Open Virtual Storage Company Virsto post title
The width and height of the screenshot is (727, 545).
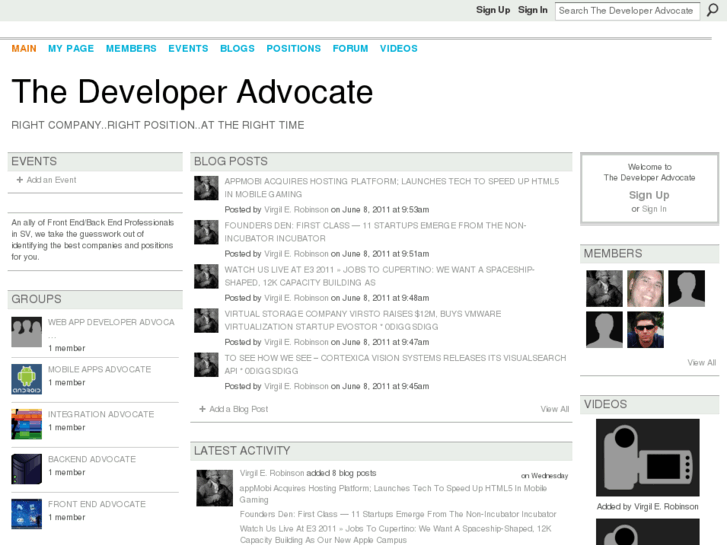363,321
